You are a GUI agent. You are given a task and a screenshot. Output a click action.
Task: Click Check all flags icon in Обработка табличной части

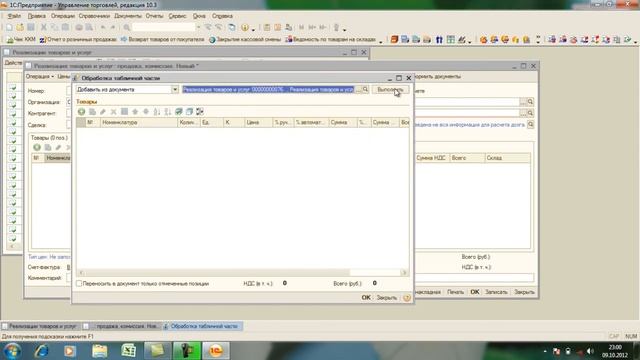tap(179, 111)
